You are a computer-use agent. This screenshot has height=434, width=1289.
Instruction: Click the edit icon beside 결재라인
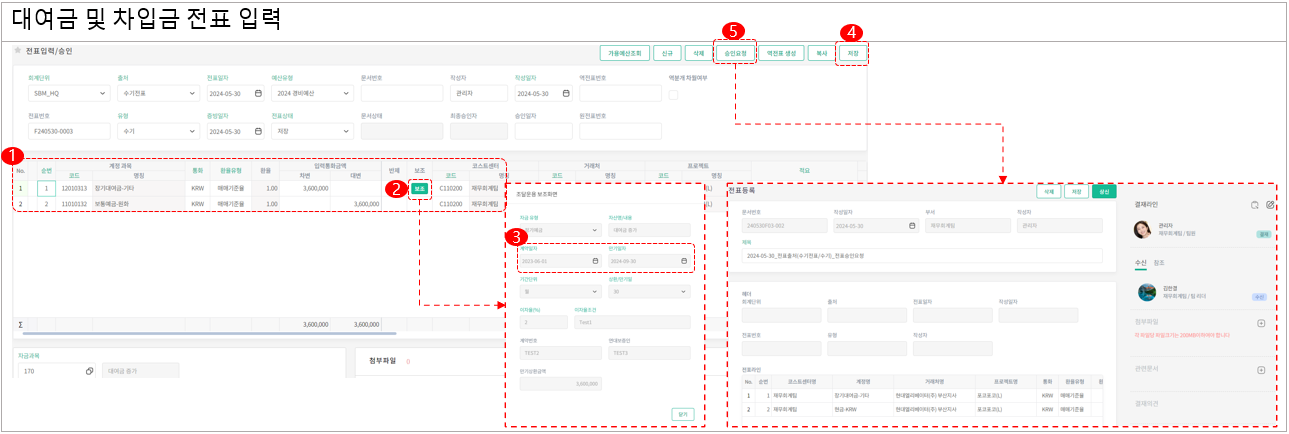[1269, 205]
